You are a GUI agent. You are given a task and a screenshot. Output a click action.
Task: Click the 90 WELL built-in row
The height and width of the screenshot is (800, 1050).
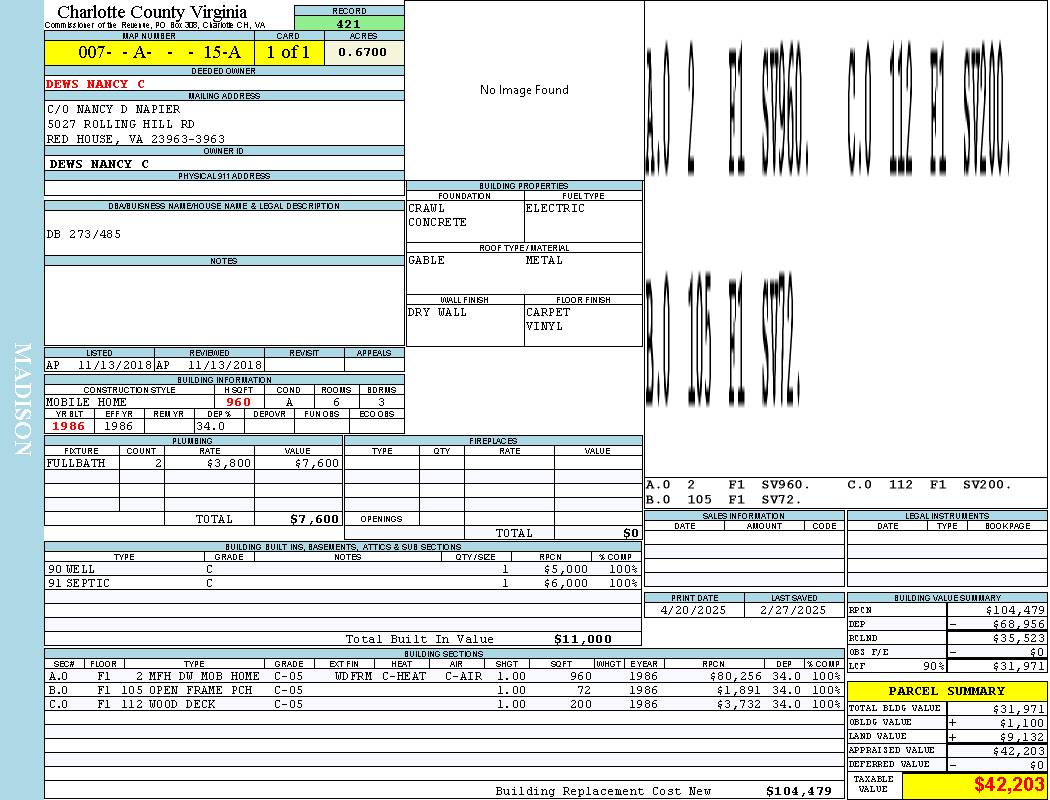tap(340, 569)
